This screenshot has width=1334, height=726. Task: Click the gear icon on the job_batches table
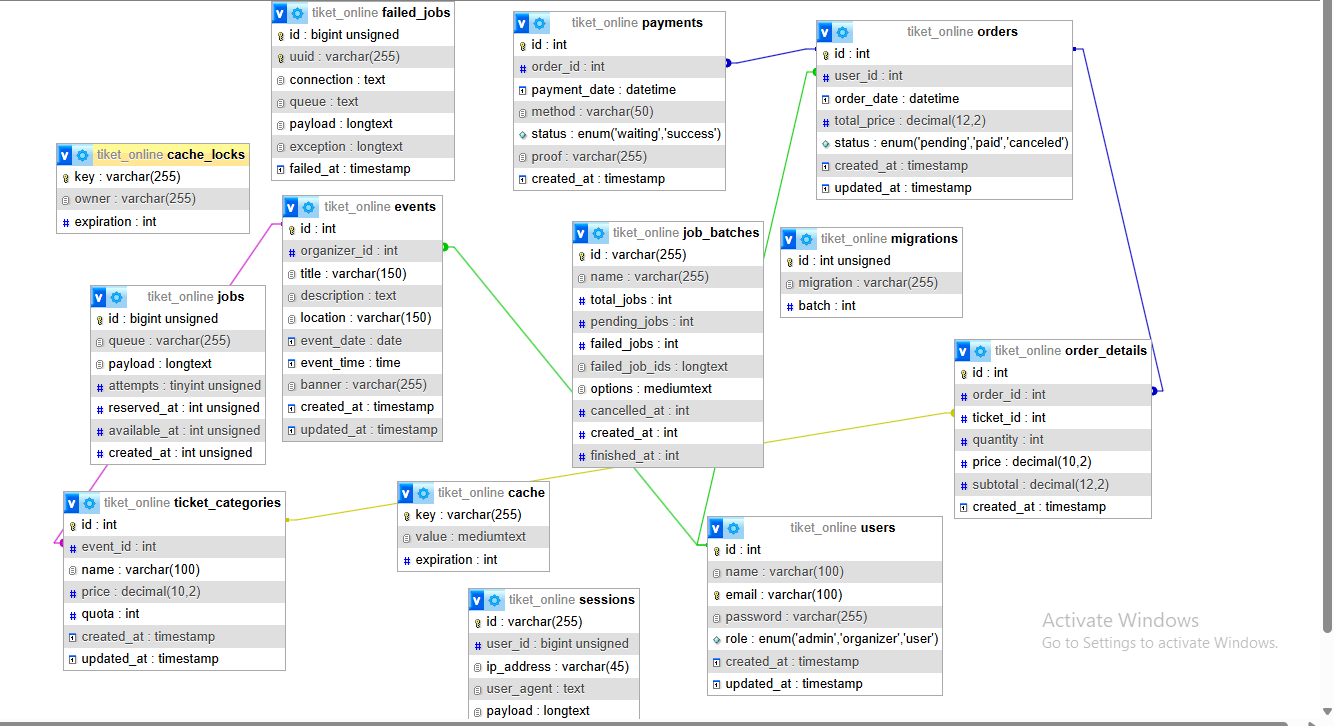click(x=598, y=233)
